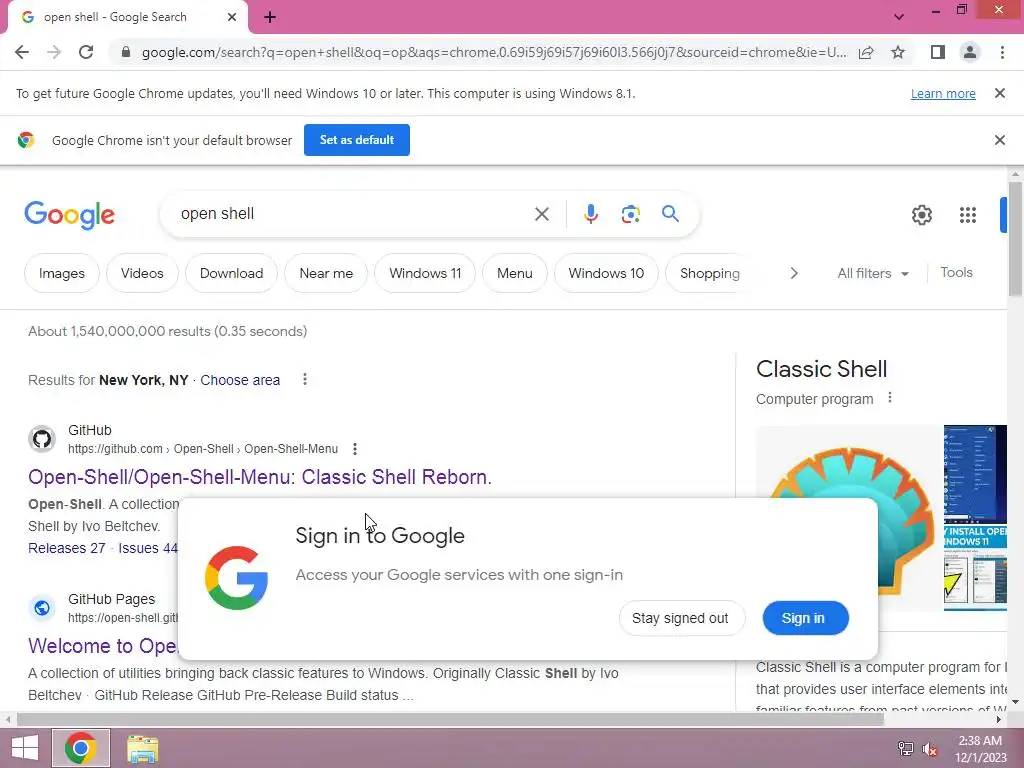The image size is (1024, 768).
Task: Clear the search box text
Action: [x=541, y=214]
